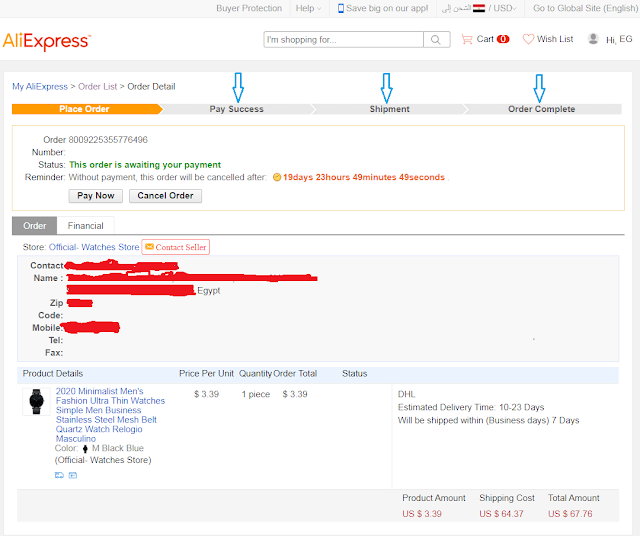Open My AliExpress breadcrumb link
The height and width of the screenshot is (536, 640).
point(40,87)
